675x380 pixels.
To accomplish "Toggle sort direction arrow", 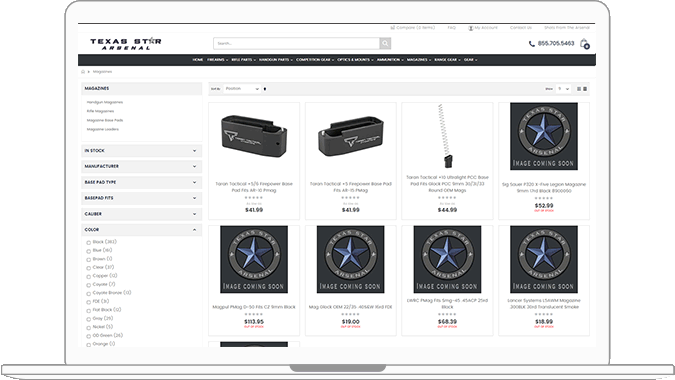I will coord(265,89).
